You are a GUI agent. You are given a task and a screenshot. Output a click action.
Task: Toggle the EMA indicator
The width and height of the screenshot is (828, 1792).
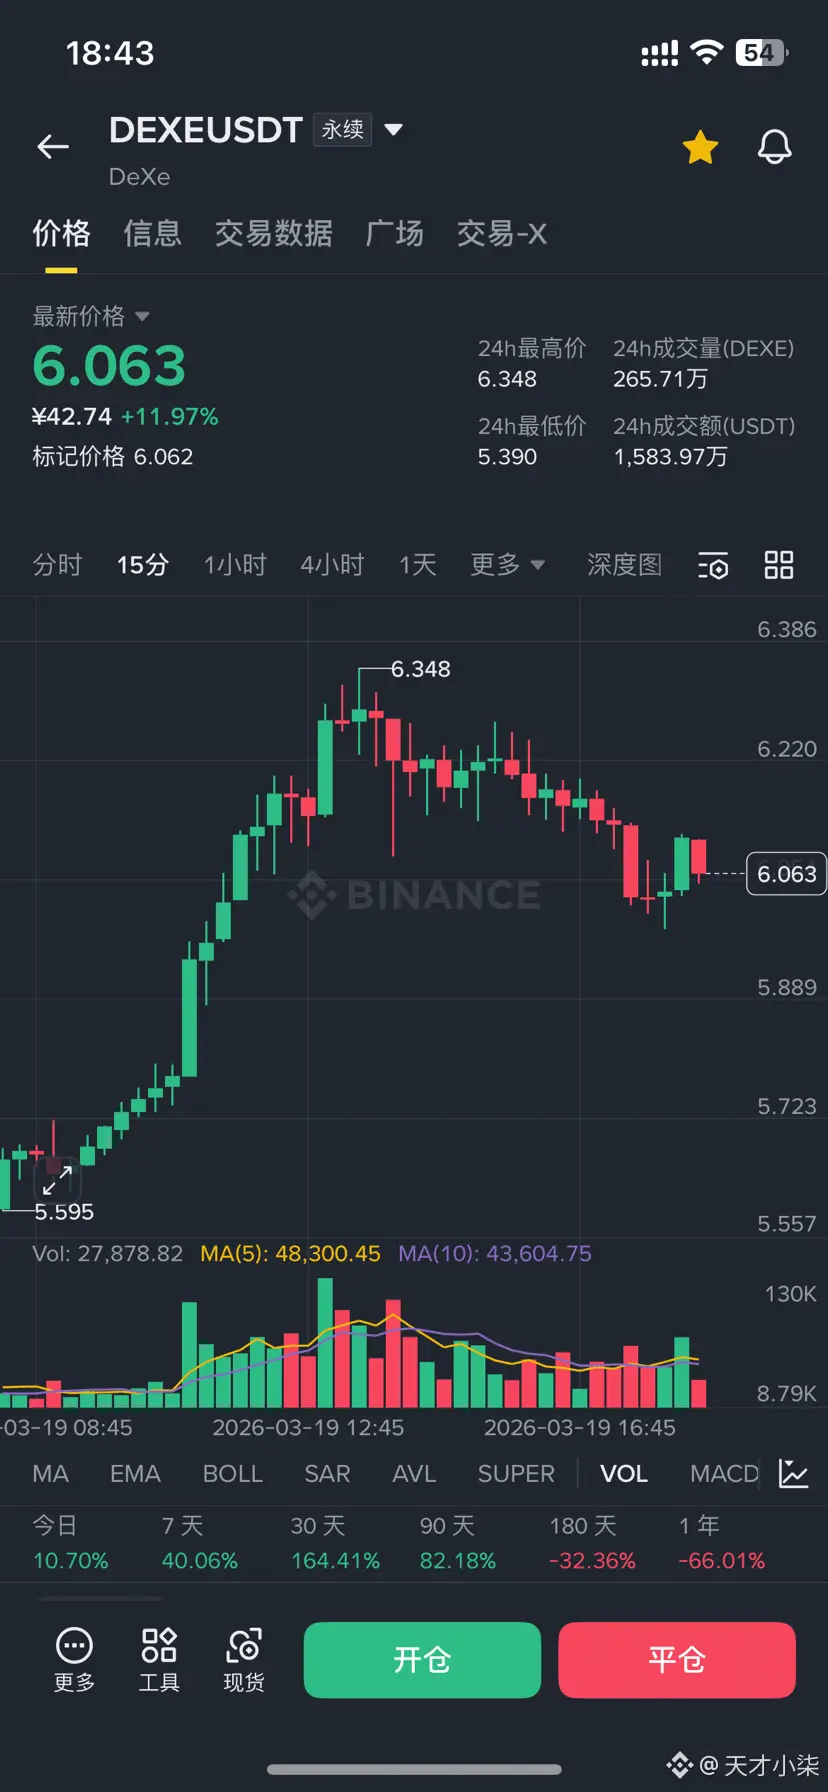coord(135,1473)
